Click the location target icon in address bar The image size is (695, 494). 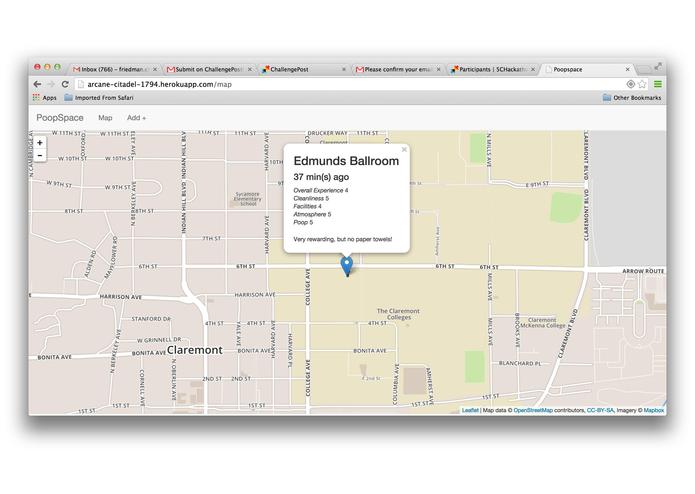click(630, 84)
